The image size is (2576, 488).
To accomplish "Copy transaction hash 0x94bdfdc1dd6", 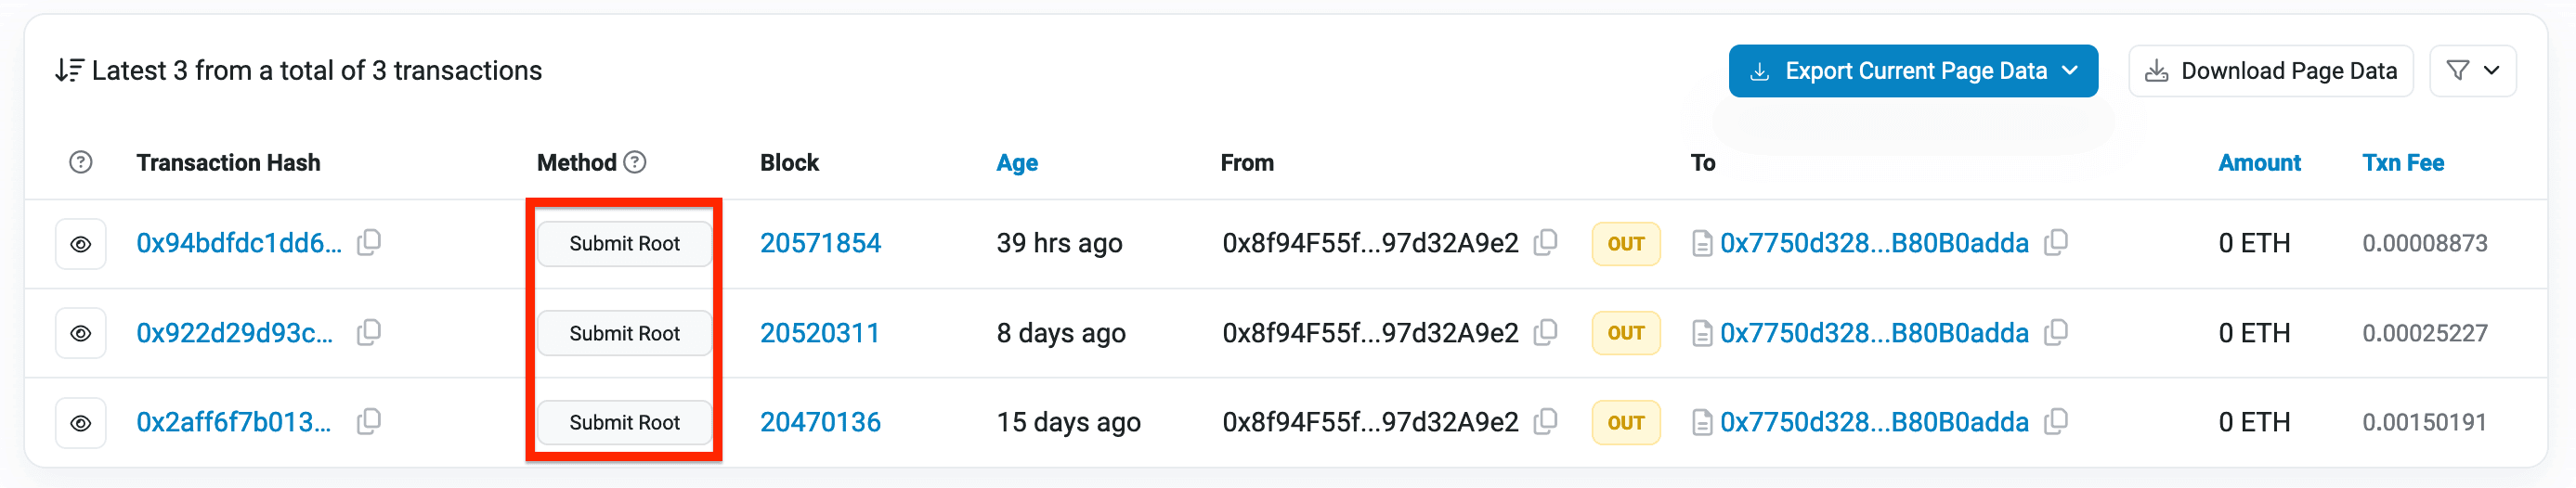I will click(x=369, y=242).
